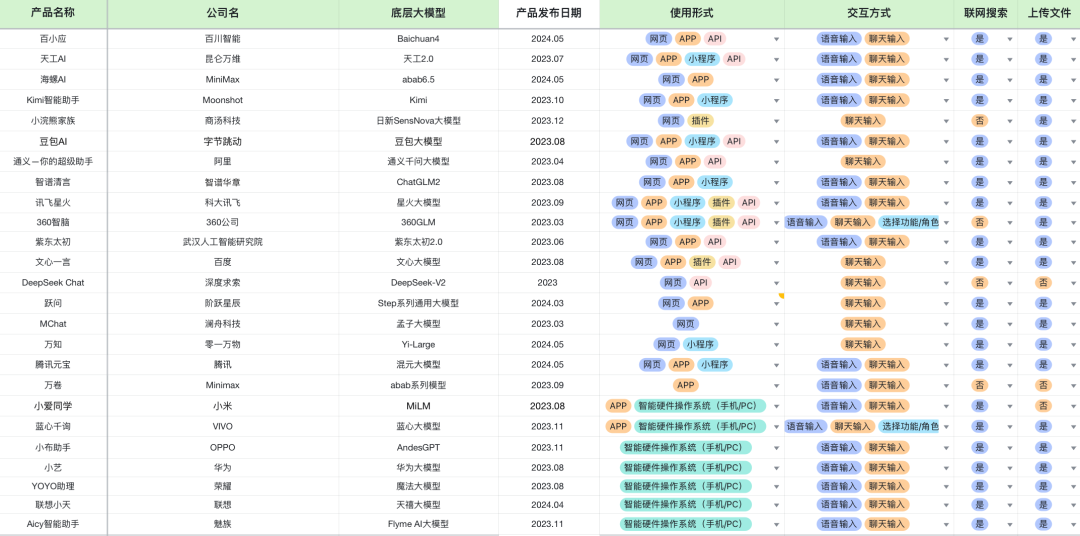1080x536 pixels.
Task: Select the AndesGPT model cell
Action: 418,447
